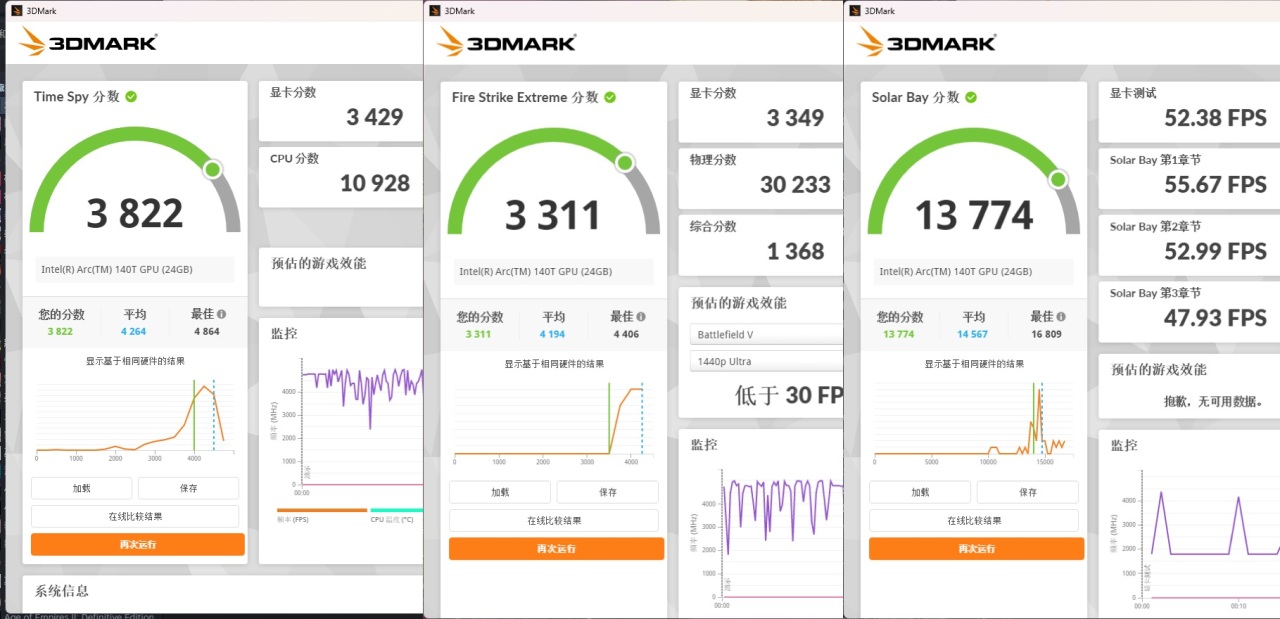
Task: Click the 3DMARK logo in Solar Bay window
Action: pyautogui.click(x=927, y=41)
